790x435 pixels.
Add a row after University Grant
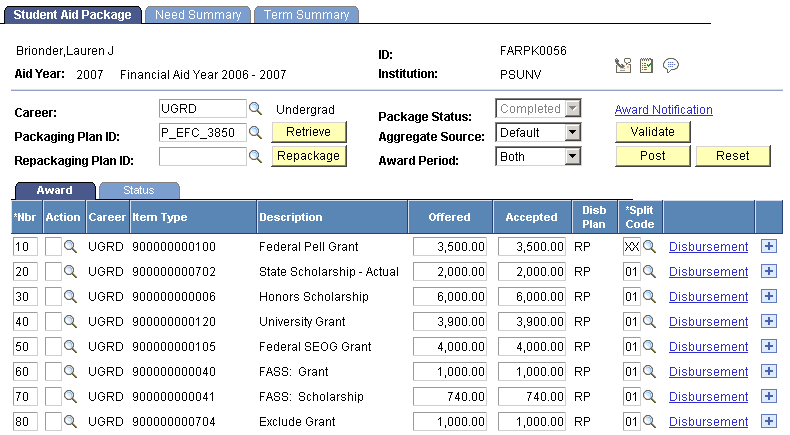pyautogui.click(x=768, y=321)
